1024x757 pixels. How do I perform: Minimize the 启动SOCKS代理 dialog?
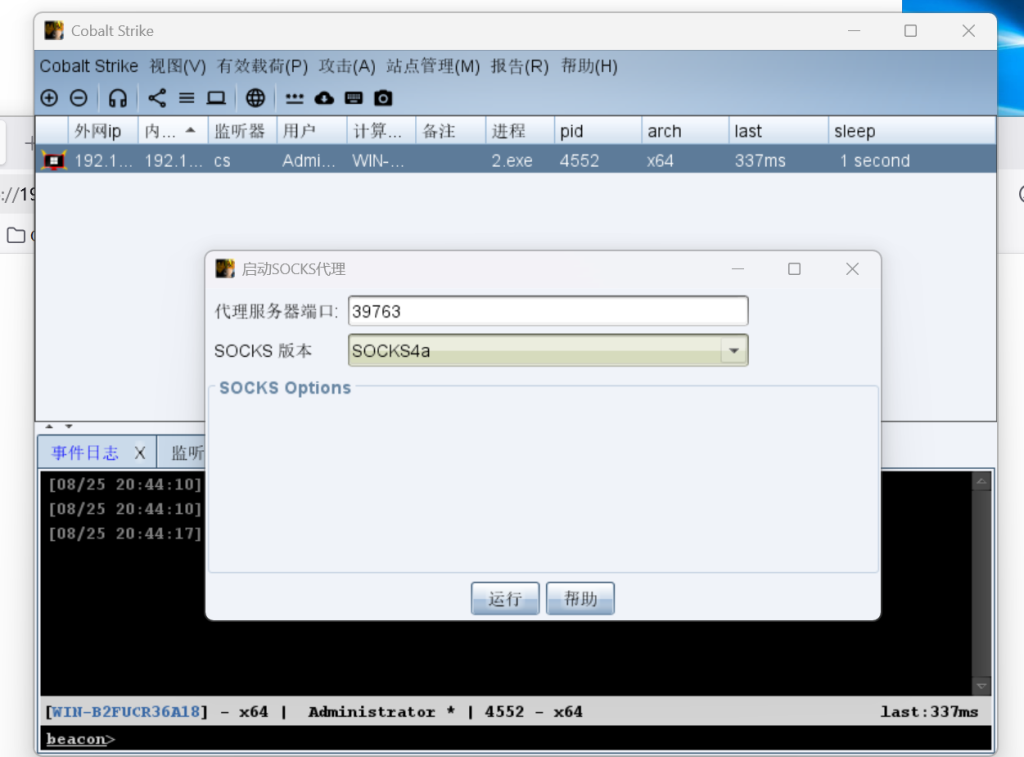(738, 269)
